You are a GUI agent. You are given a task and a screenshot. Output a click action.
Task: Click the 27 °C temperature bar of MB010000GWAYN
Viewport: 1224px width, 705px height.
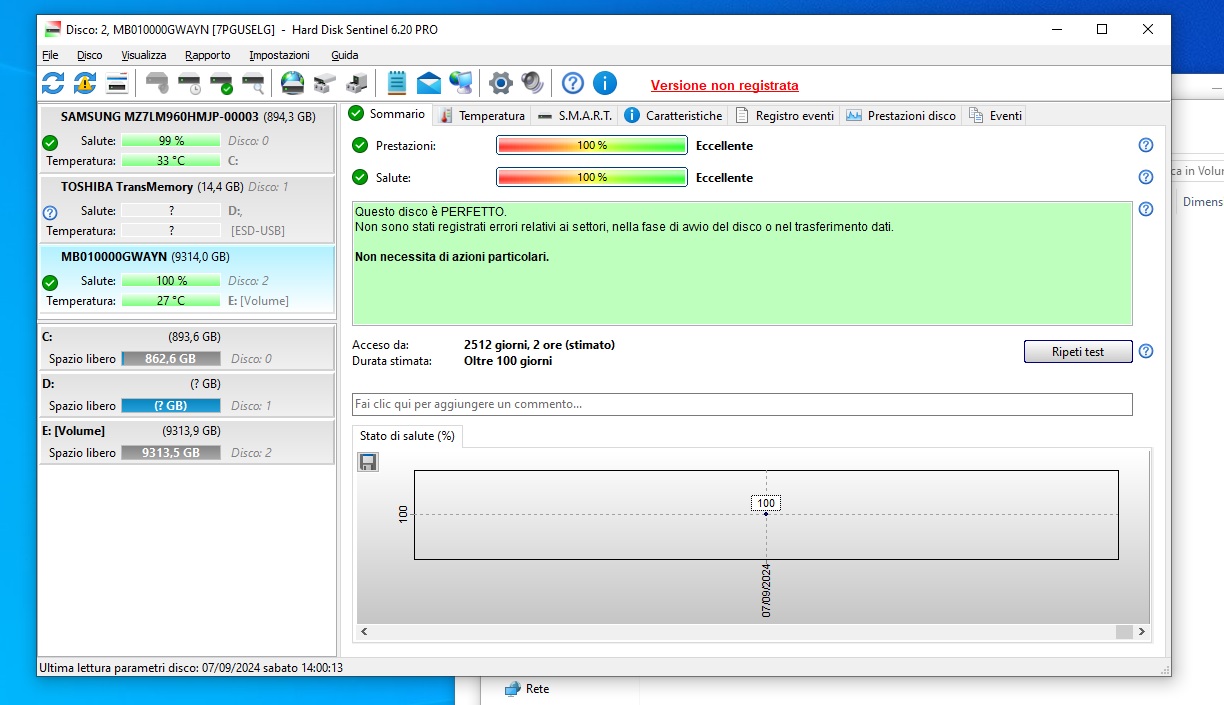(x=171, y=301)
